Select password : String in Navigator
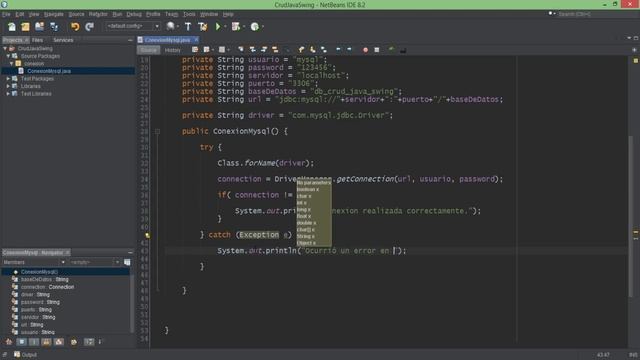The width and height of the screenshot is (640, 360). coord(40,302)
